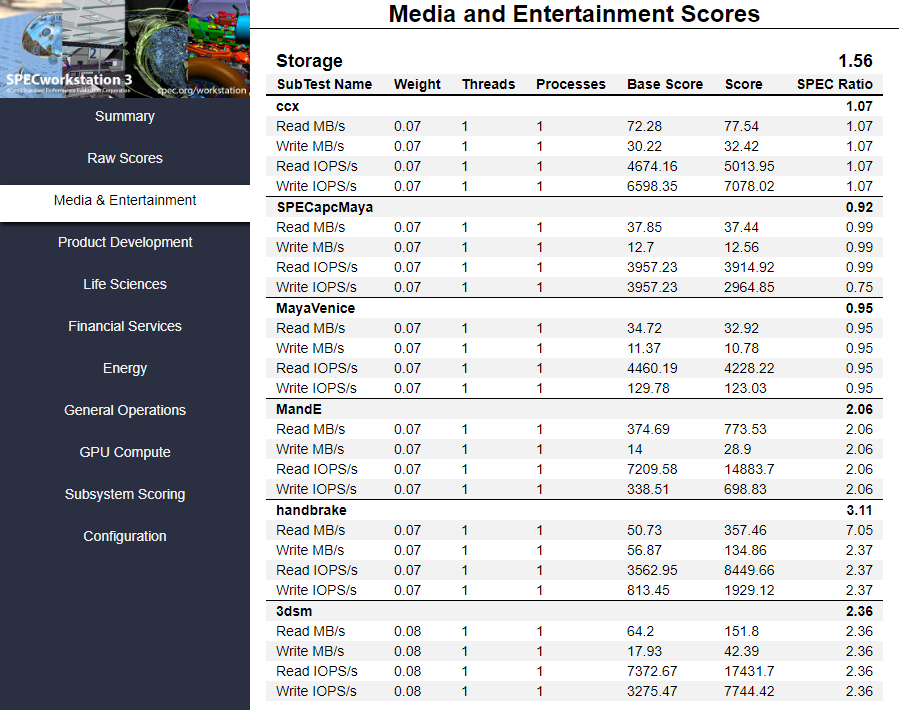
Task: Switch to Financial Services page
Action: coord(125,326)
